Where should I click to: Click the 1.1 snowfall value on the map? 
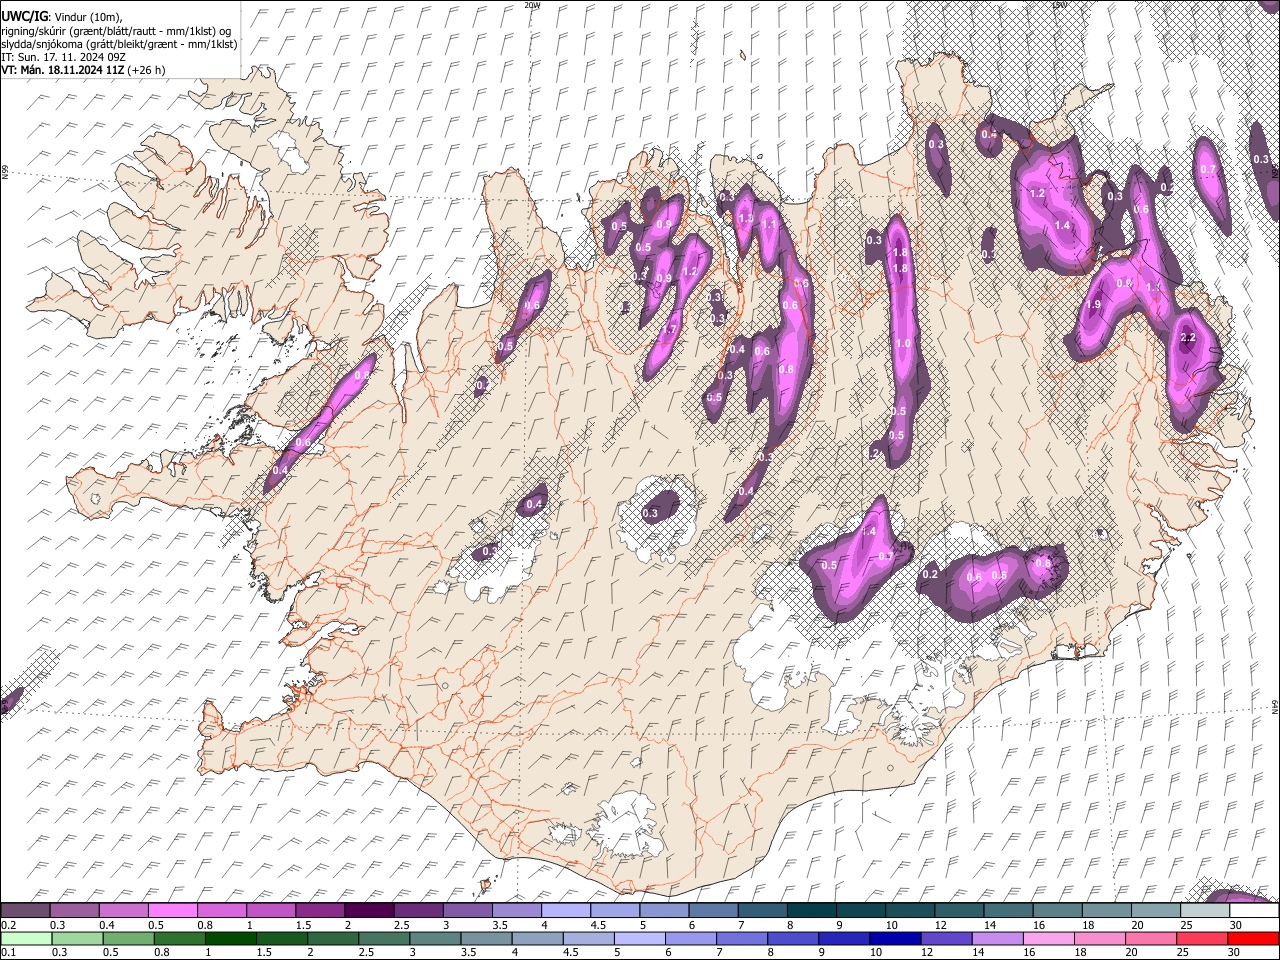769,226
